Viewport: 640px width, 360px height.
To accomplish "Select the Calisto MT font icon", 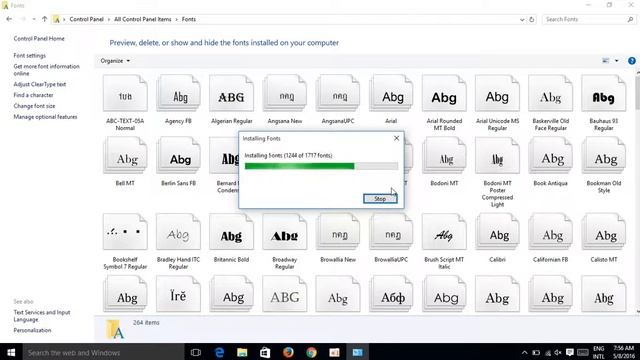I will tap(604, 232).
